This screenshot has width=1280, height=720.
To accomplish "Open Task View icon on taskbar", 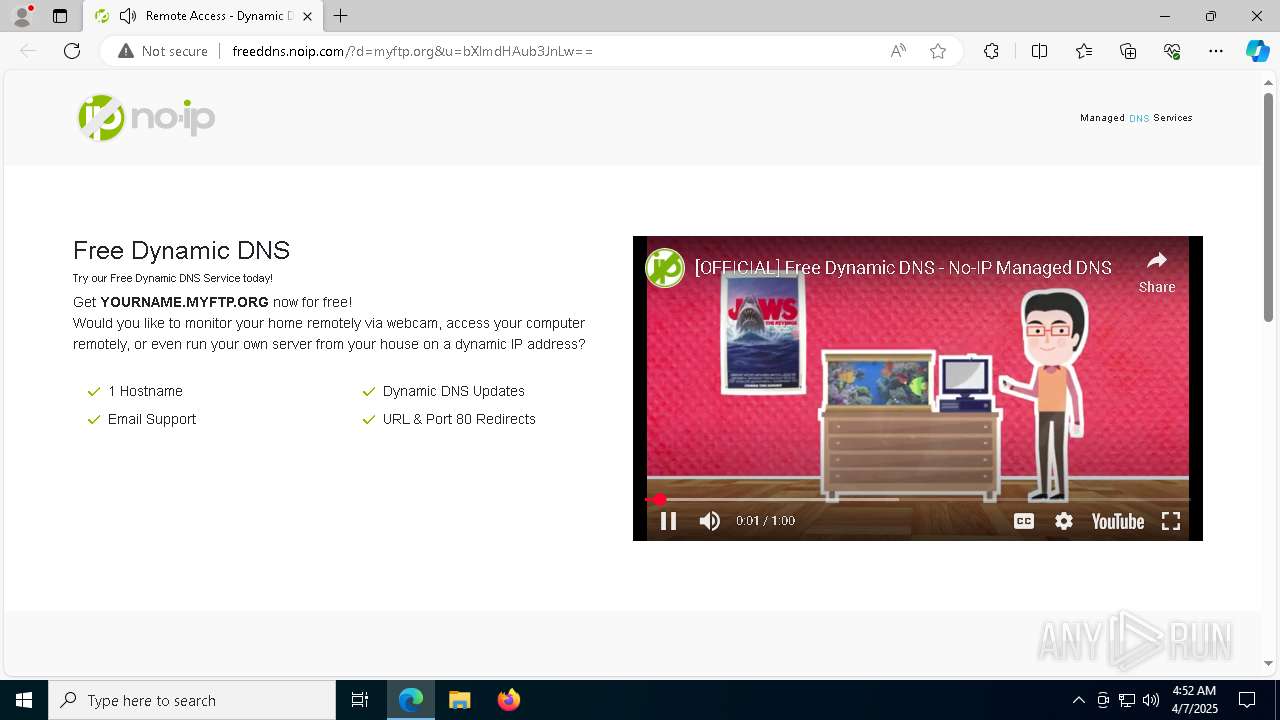I will click(360, 700).
